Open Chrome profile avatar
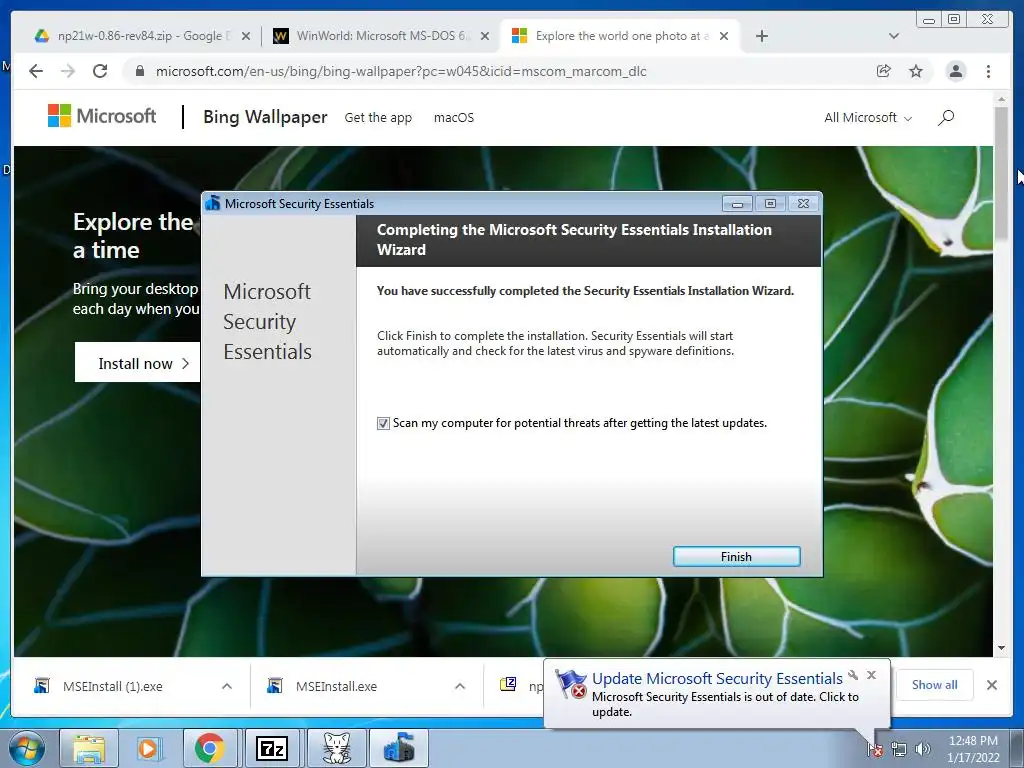This screenshot has height=768, width=1024. (955, 71)
